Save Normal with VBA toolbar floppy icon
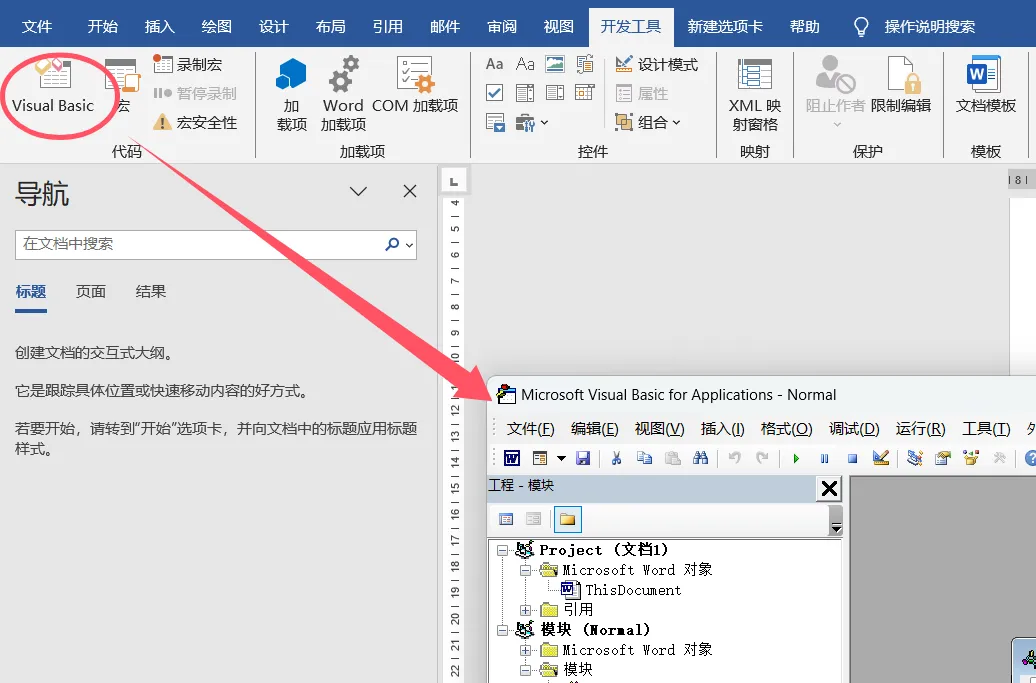 click(x=582, y=458)
